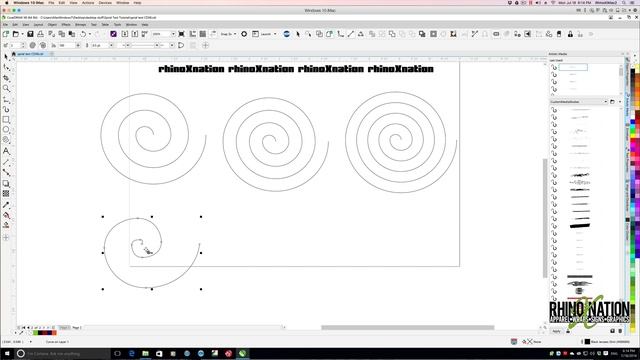Image resolution: width=640 pixels, height=360 pixels.
Task: Select the Zoom magnifier tool
Action: pyautogui.click(x=6, y=89)
